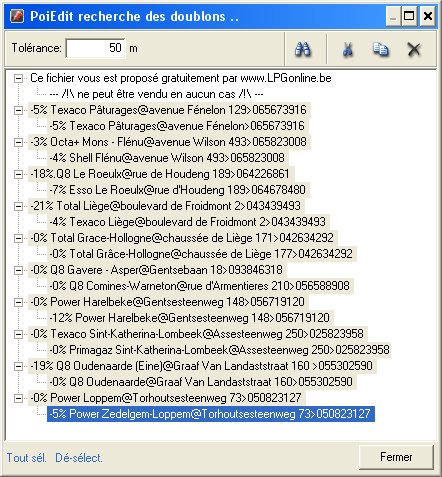Click the PoiEdit app icon in title bar

click(17, 16)
